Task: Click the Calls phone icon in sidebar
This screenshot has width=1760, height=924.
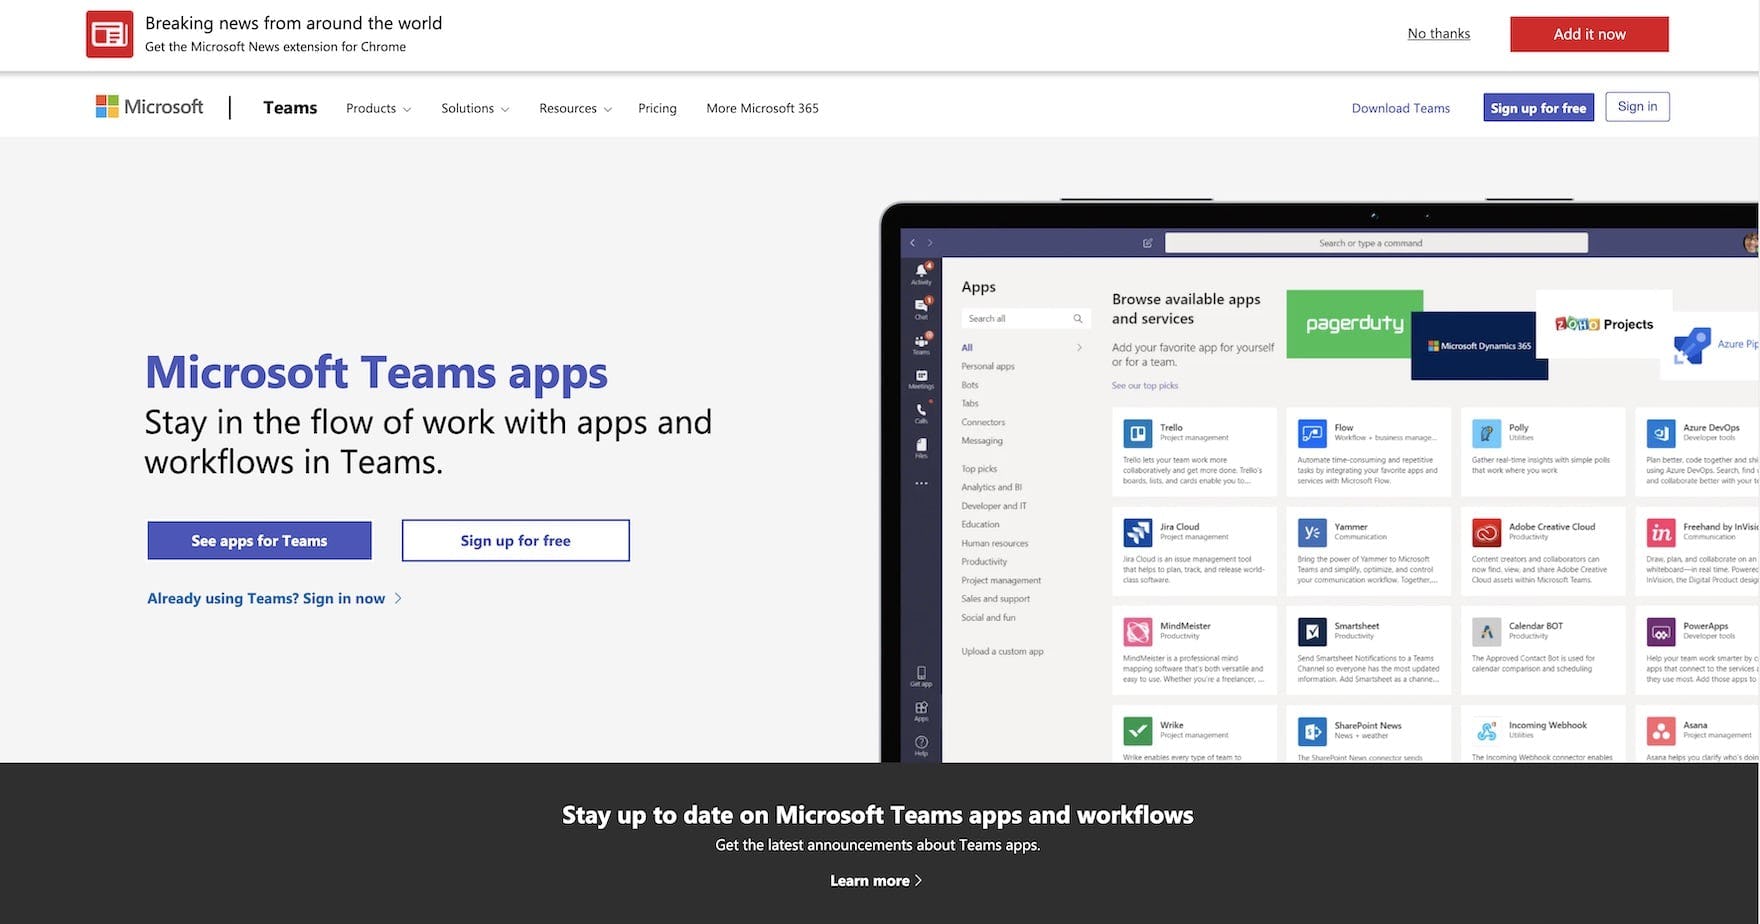Action: [x=921, y=411]
